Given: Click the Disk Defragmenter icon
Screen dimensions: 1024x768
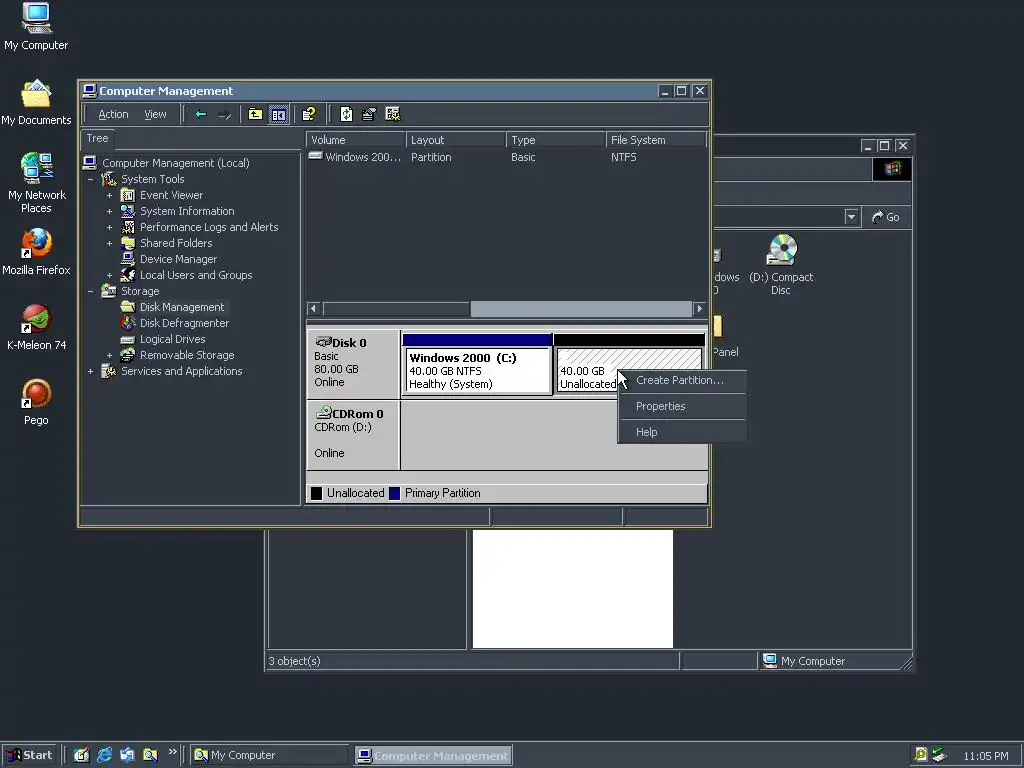Looking at the screenshot, I should [128, 323].
